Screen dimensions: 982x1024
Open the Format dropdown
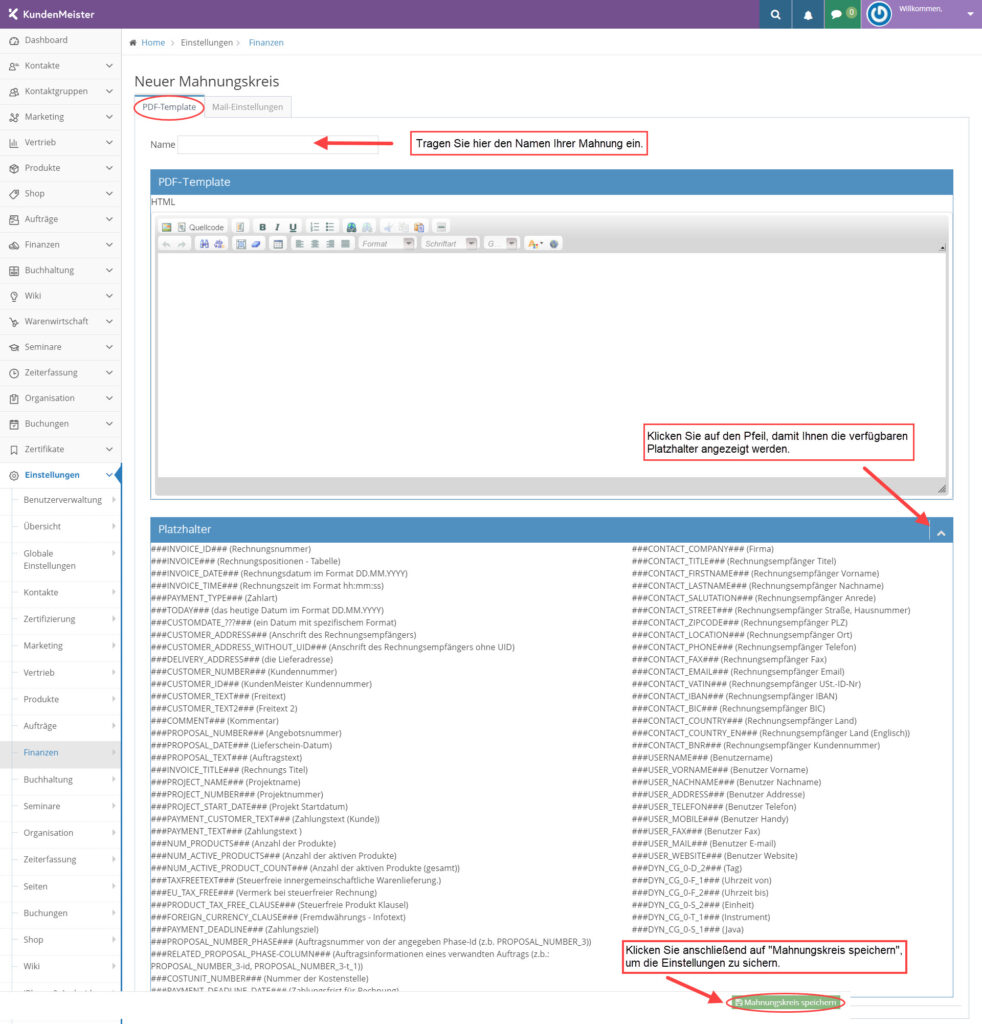tap(387, 243)
